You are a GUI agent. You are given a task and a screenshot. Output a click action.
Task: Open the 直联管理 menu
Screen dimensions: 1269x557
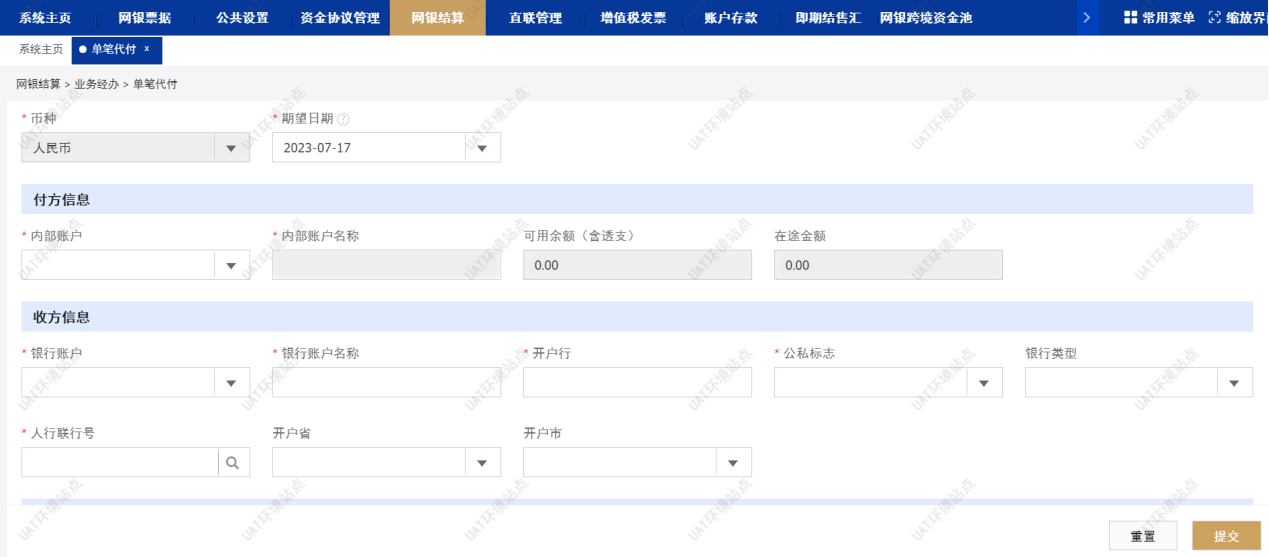pyautogui.click(x=535, y=18)
